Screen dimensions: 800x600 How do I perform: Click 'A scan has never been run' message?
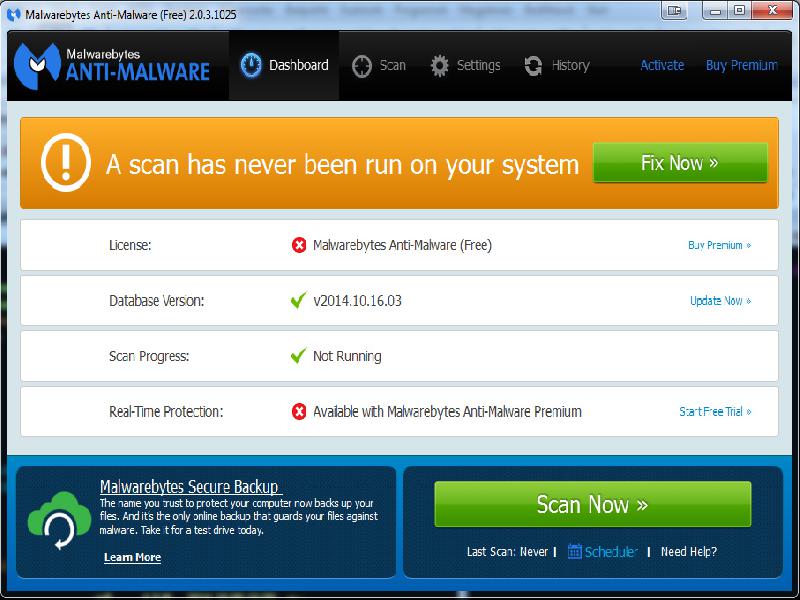(342, 165)
